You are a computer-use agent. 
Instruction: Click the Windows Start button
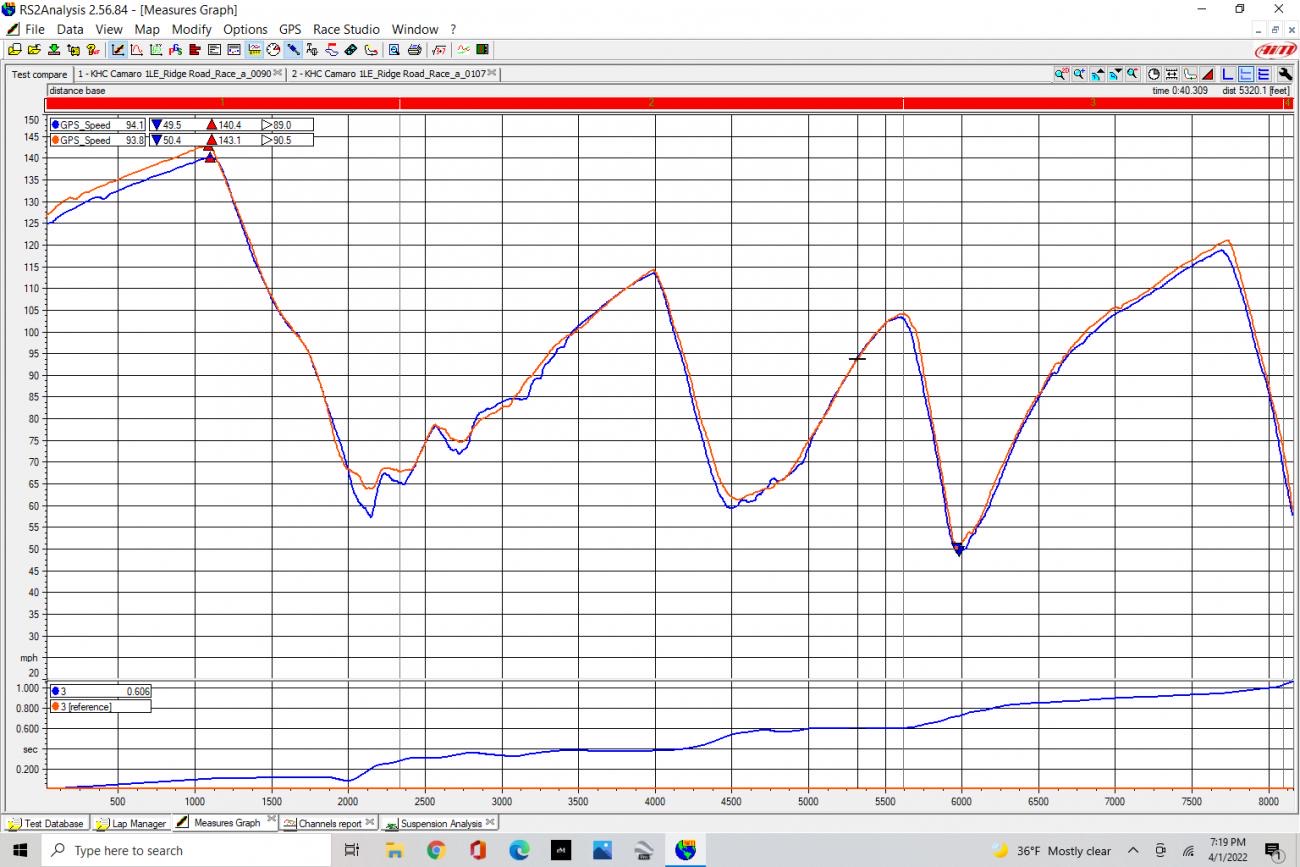[20, 850]
